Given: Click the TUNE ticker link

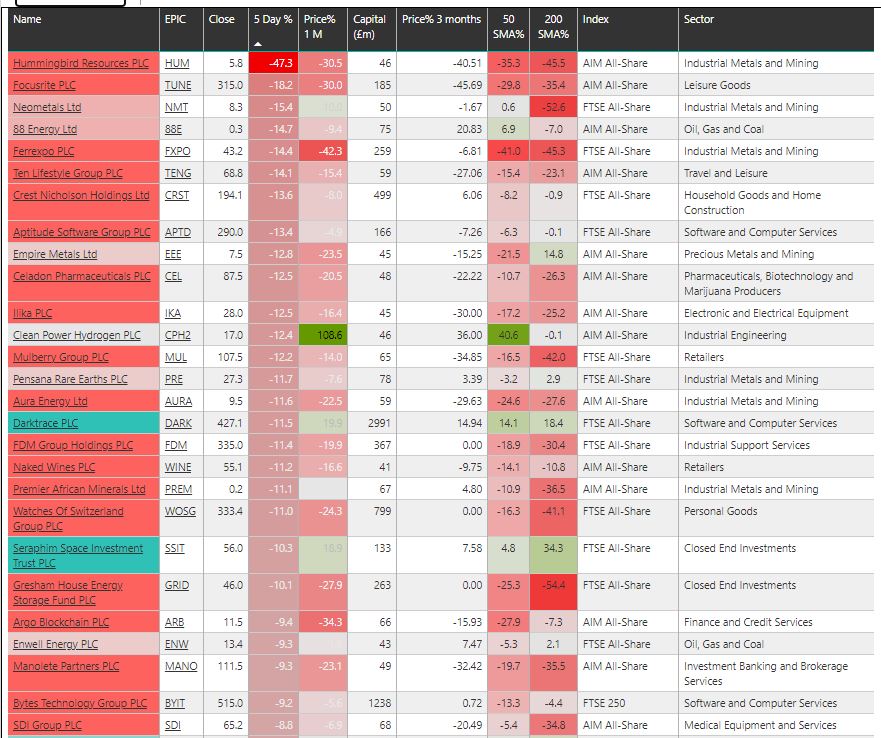Looking at the screenshot, I should tap(177, 85).
